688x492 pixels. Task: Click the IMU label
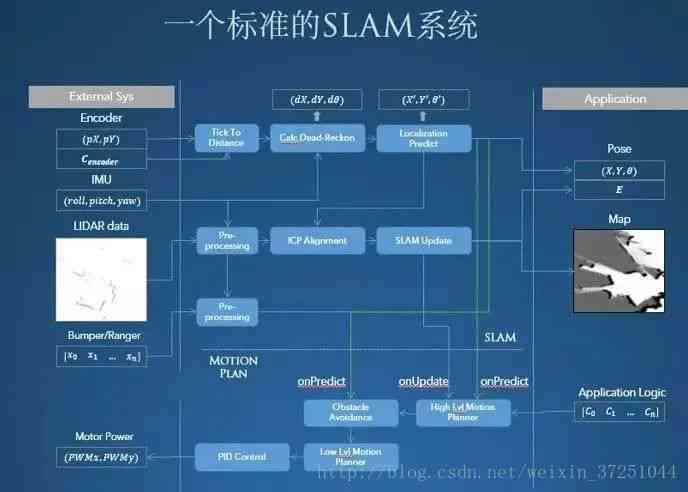point(101,180)
